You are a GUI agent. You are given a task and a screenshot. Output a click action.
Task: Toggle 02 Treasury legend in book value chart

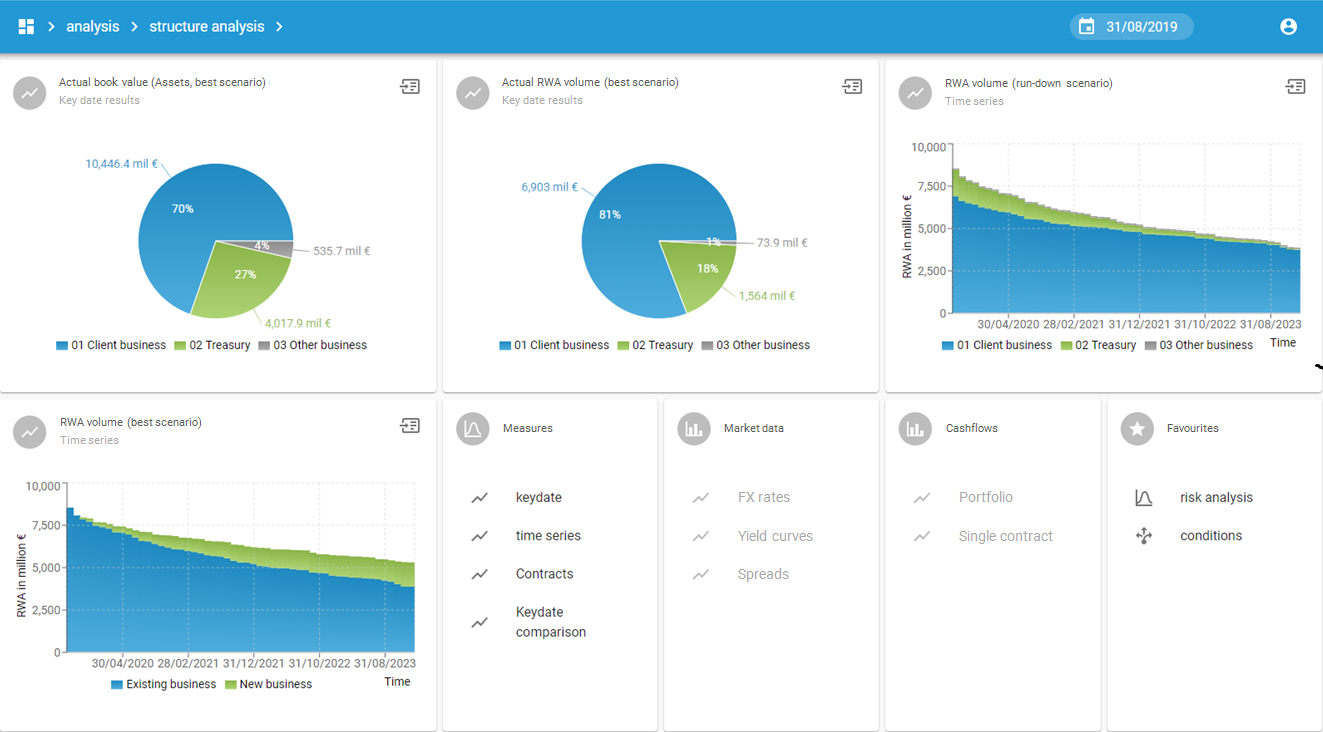tap(214, 345)
